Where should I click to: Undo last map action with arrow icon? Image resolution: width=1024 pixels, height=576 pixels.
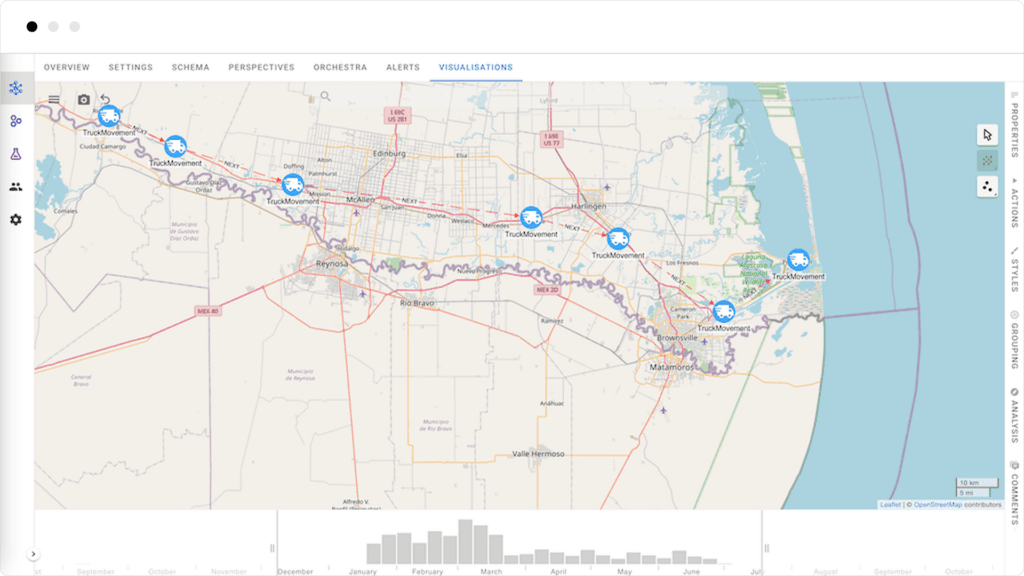[x=107, y=100]
